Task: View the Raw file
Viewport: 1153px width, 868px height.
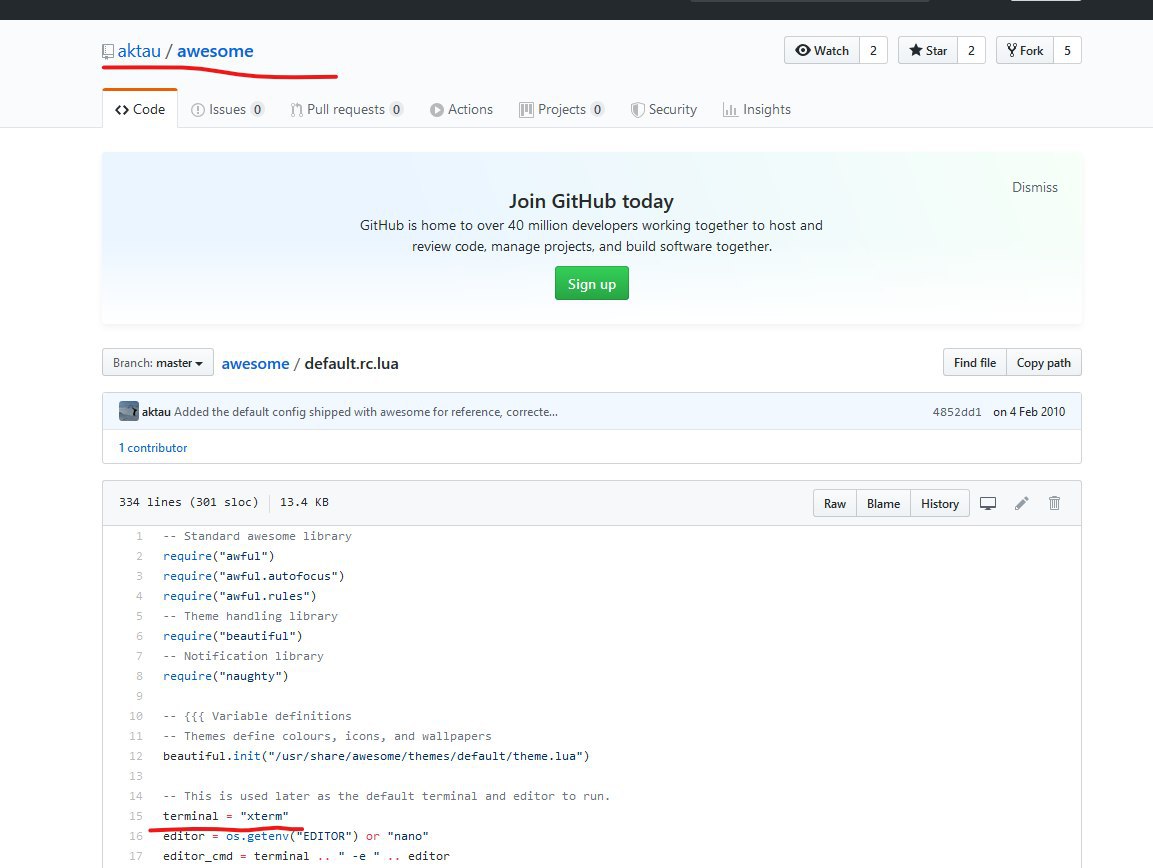Action: pos(835,503)
